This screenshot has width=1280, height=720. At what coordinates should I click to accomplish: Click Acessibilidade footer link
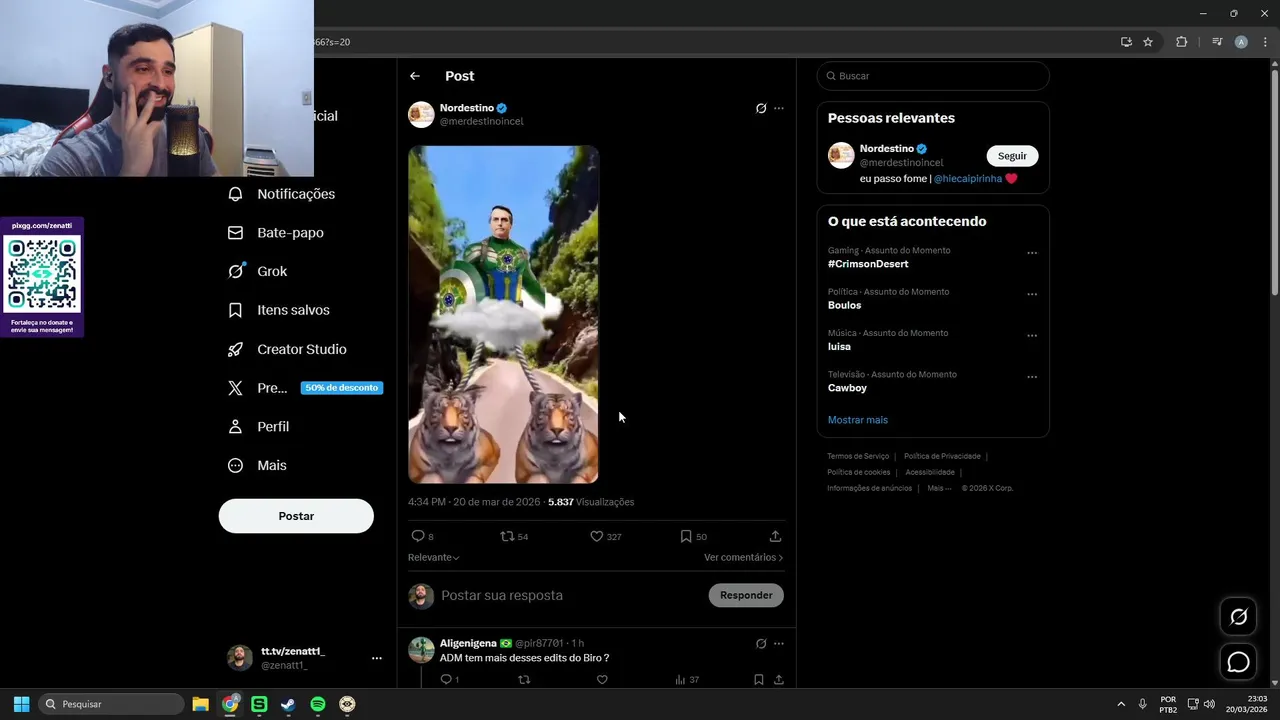click(x=930, y=472)
